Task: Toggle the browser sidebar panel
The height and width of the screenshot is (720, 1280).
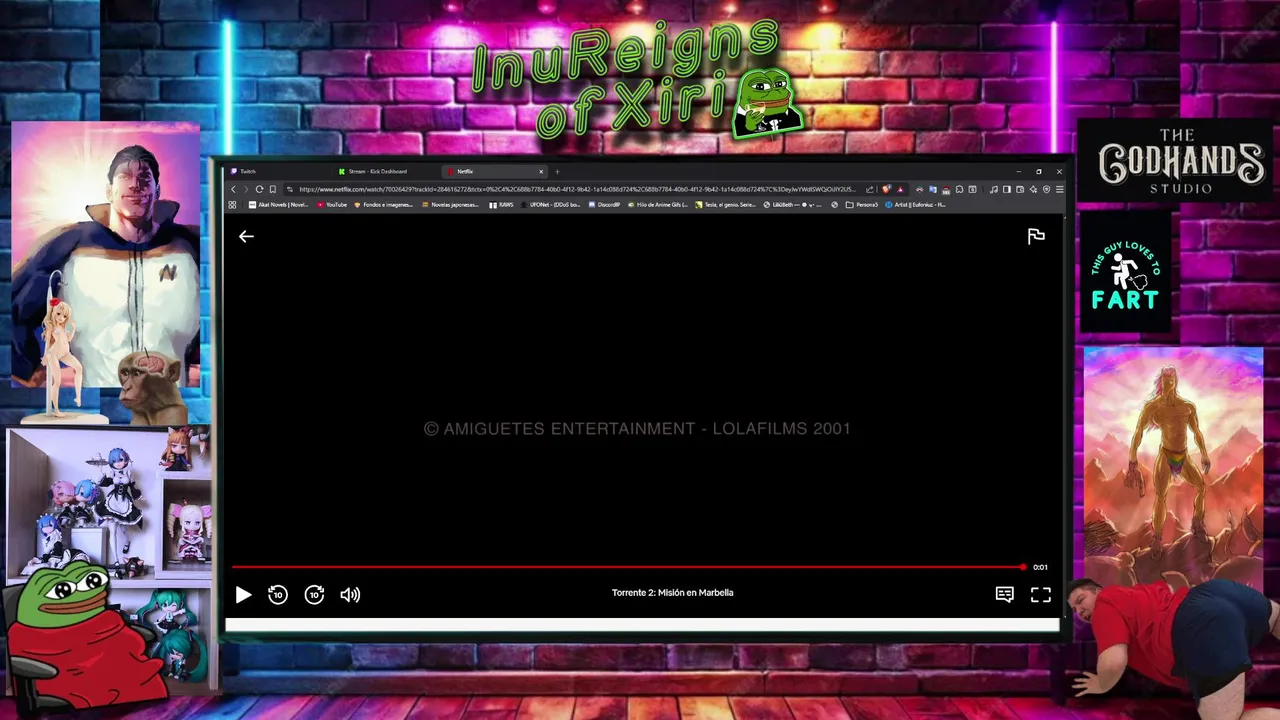Action: click(x=1007, y=189)
